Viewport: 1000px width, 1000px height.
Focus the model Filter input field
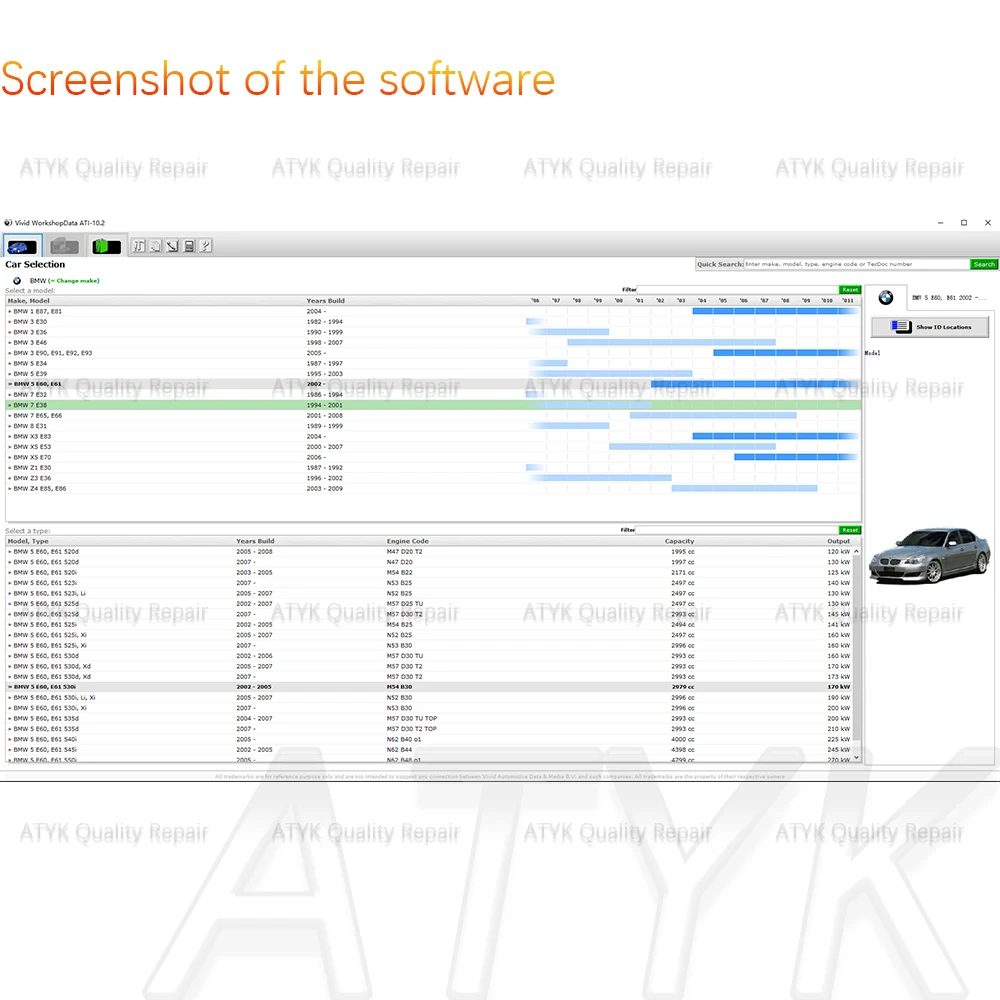737,290
